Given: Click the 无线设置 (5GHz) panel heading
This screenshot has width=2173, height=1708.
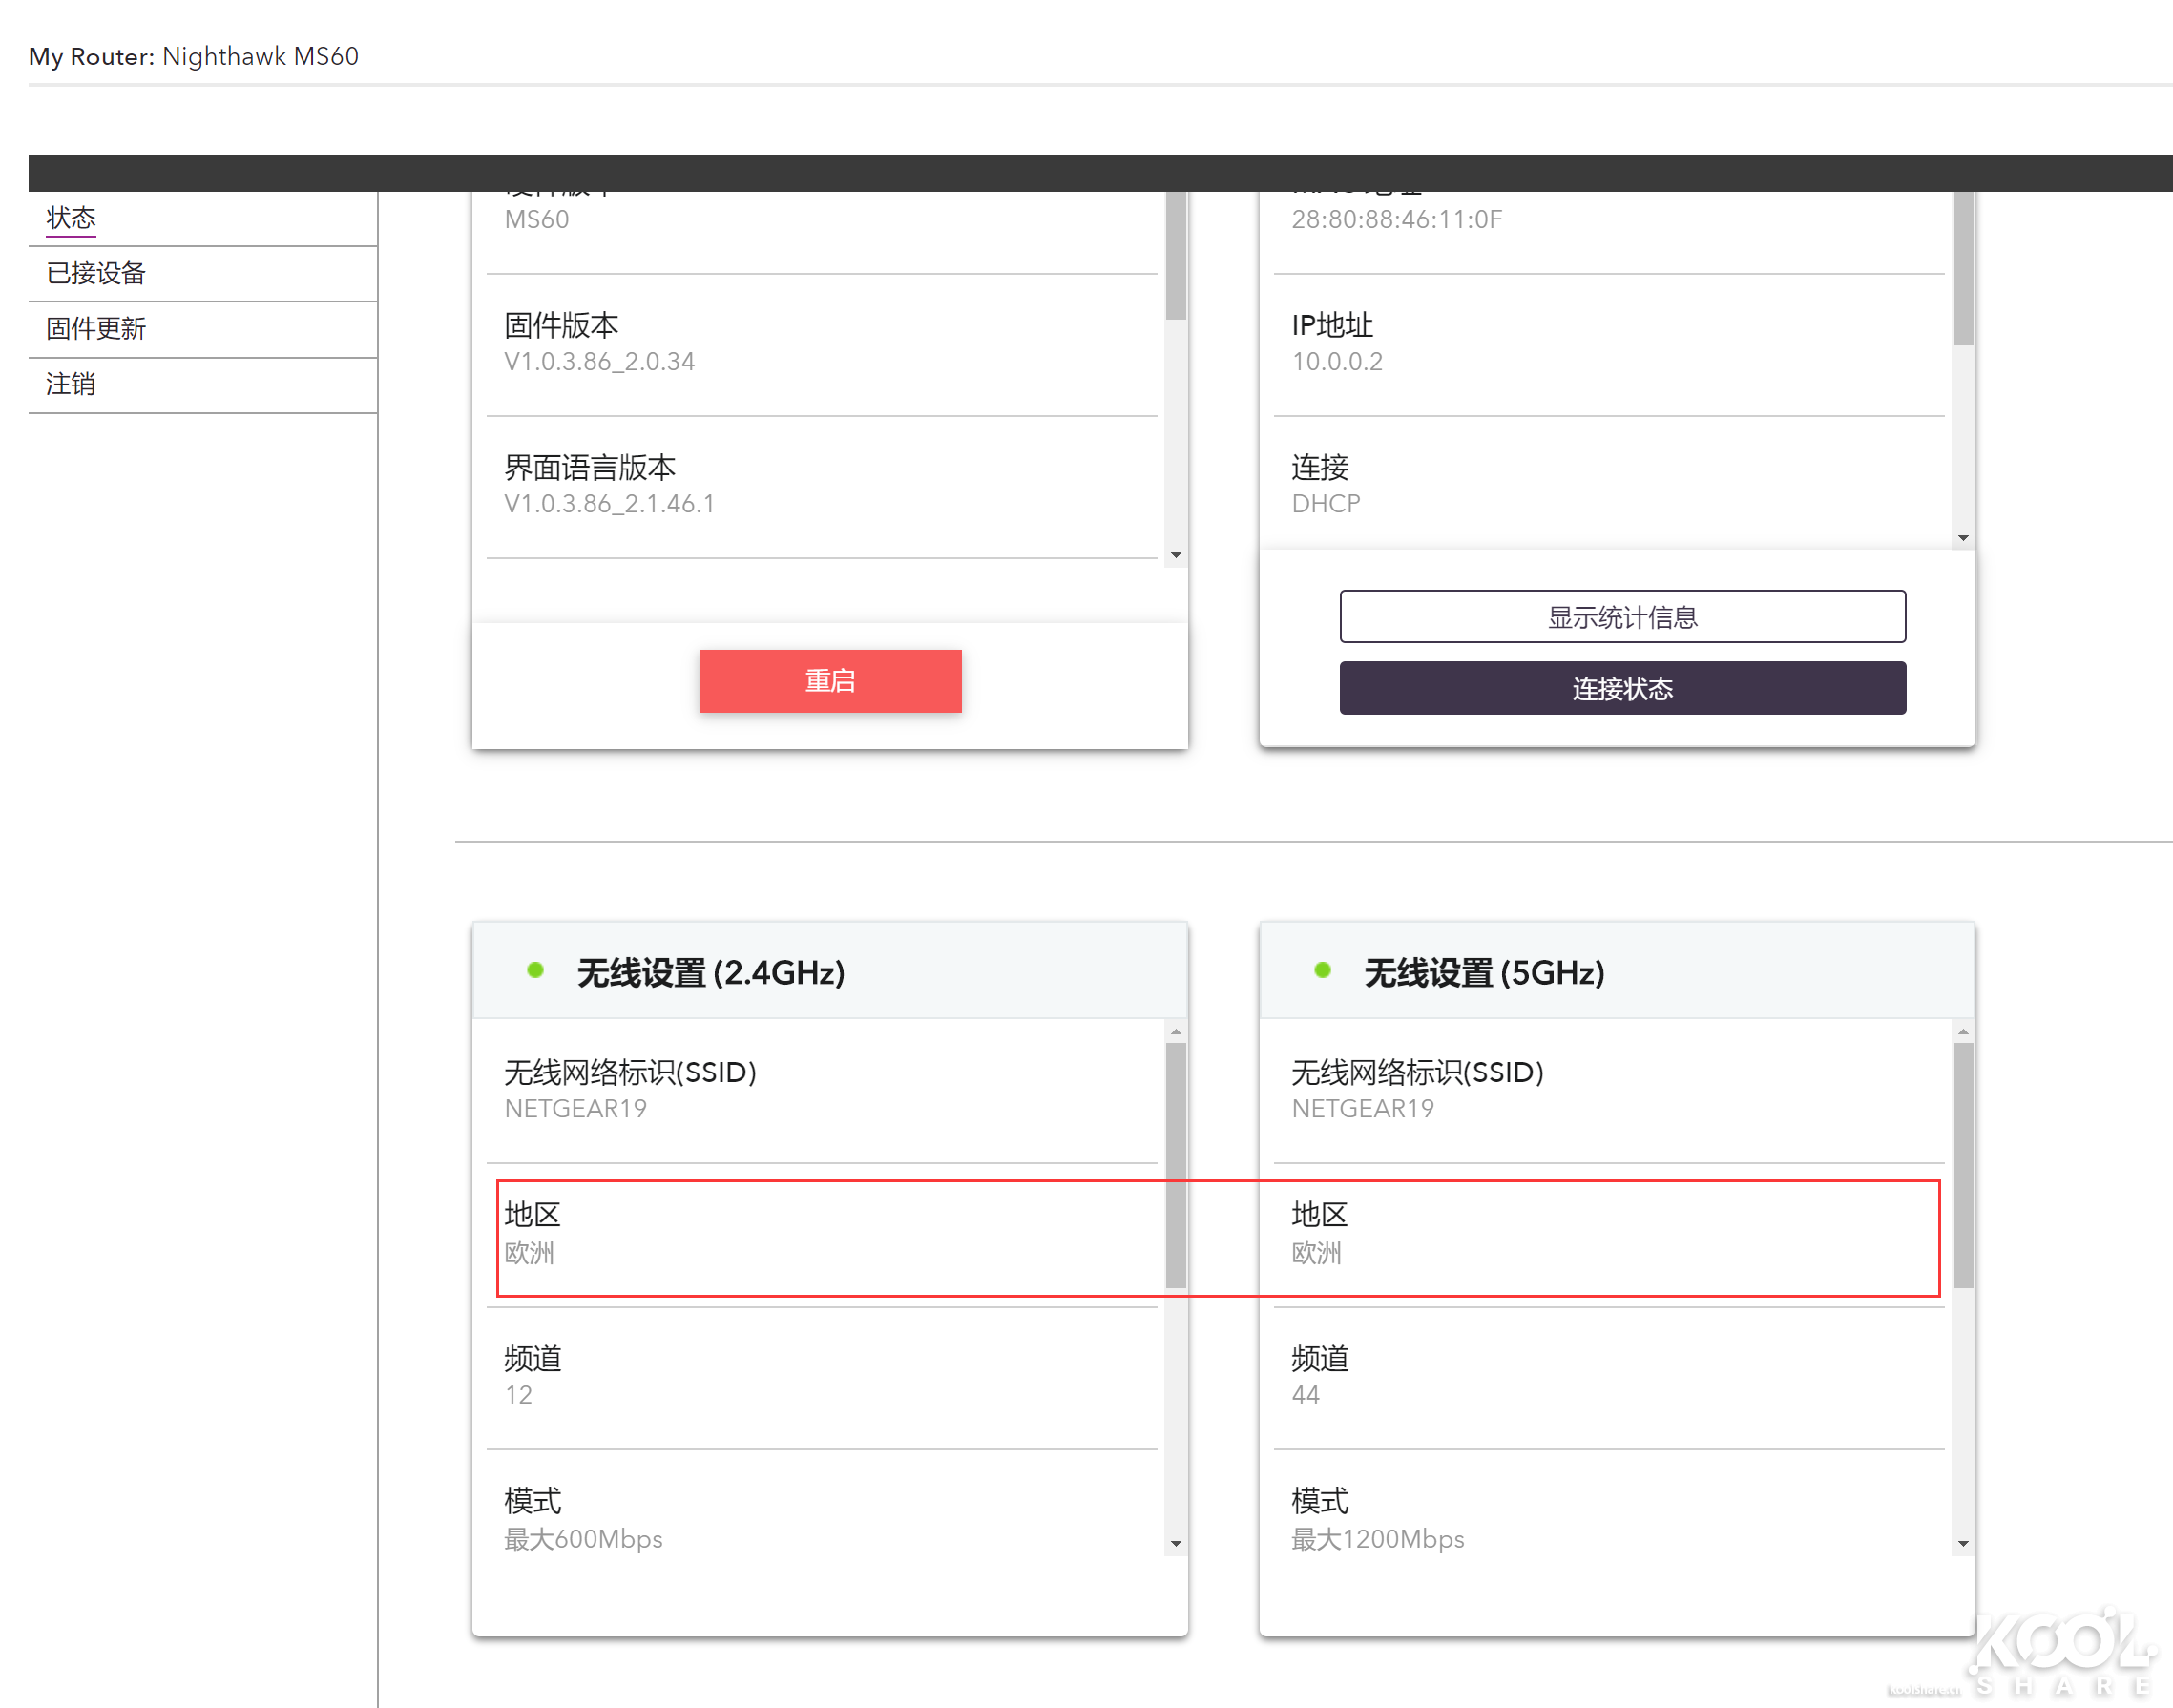Looking at the screenshot, I should 1484,972.
